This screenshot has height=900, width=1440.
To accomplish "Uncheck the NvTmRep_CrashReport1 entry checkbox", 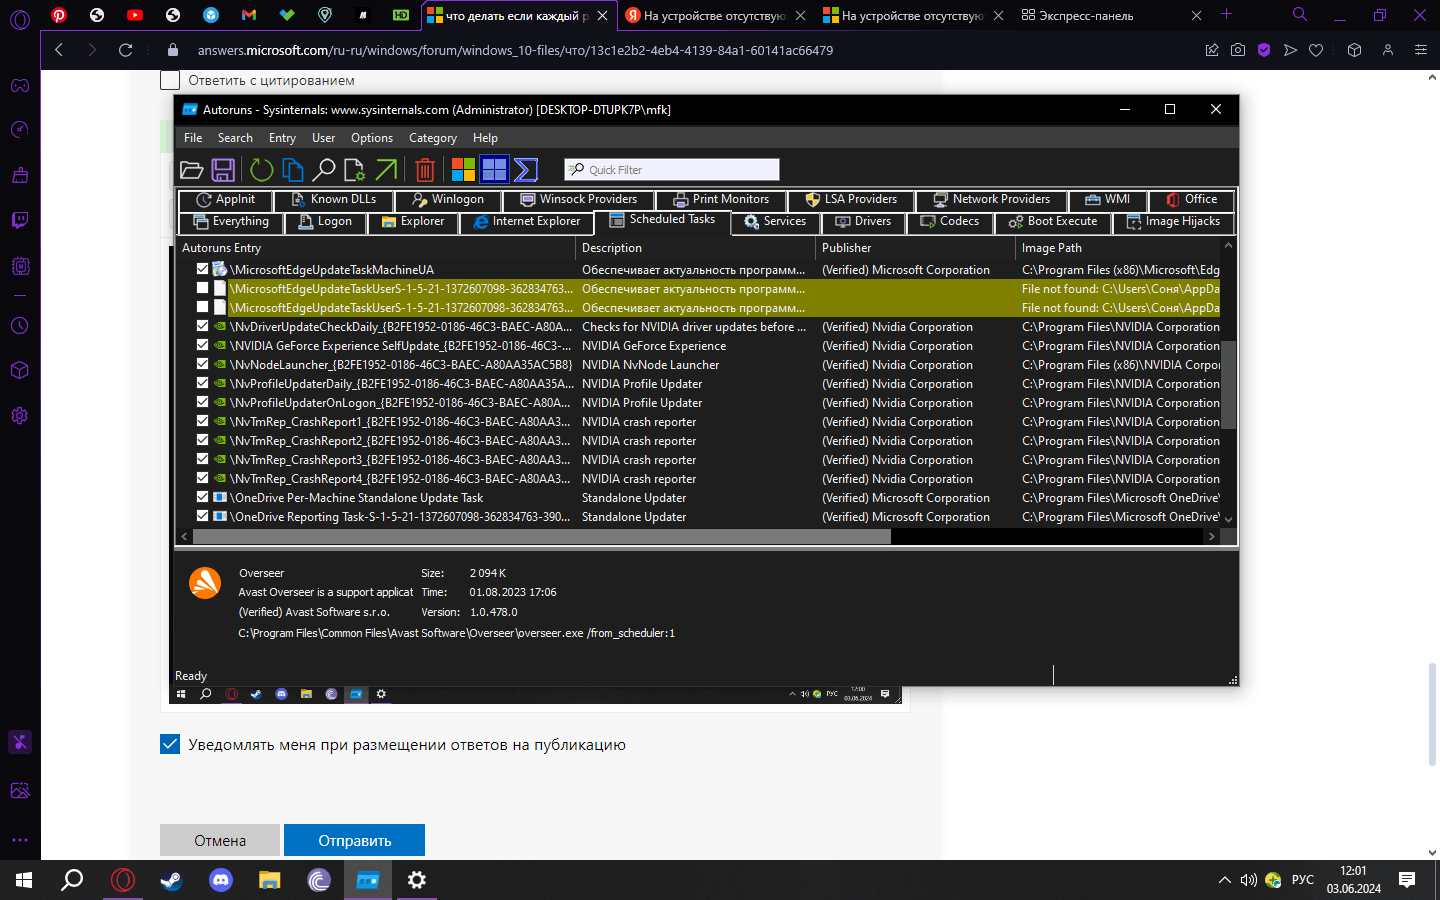I will click(202, 421).
